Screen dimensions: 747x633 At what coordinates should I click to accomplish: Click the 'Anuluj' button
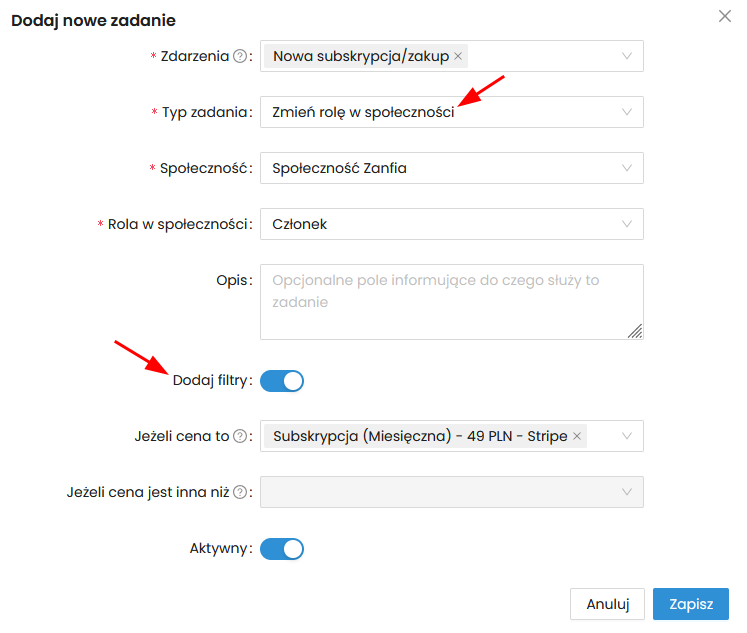pyautogui.click(x=607, y=604)
